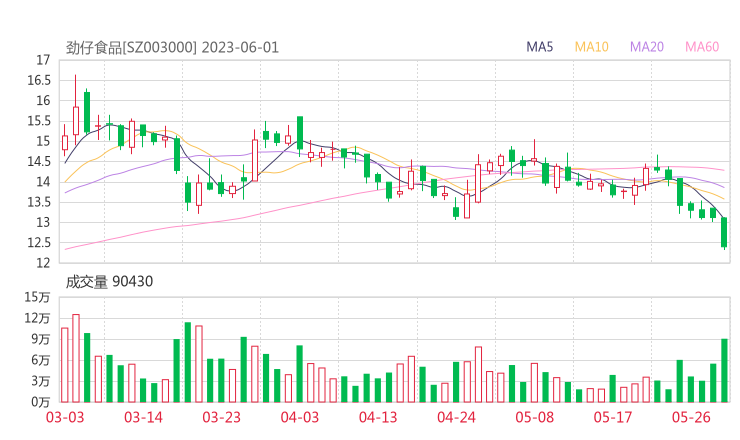Click the 15万 volume axis label
The image size is (740, 440).
coord(37,297)
